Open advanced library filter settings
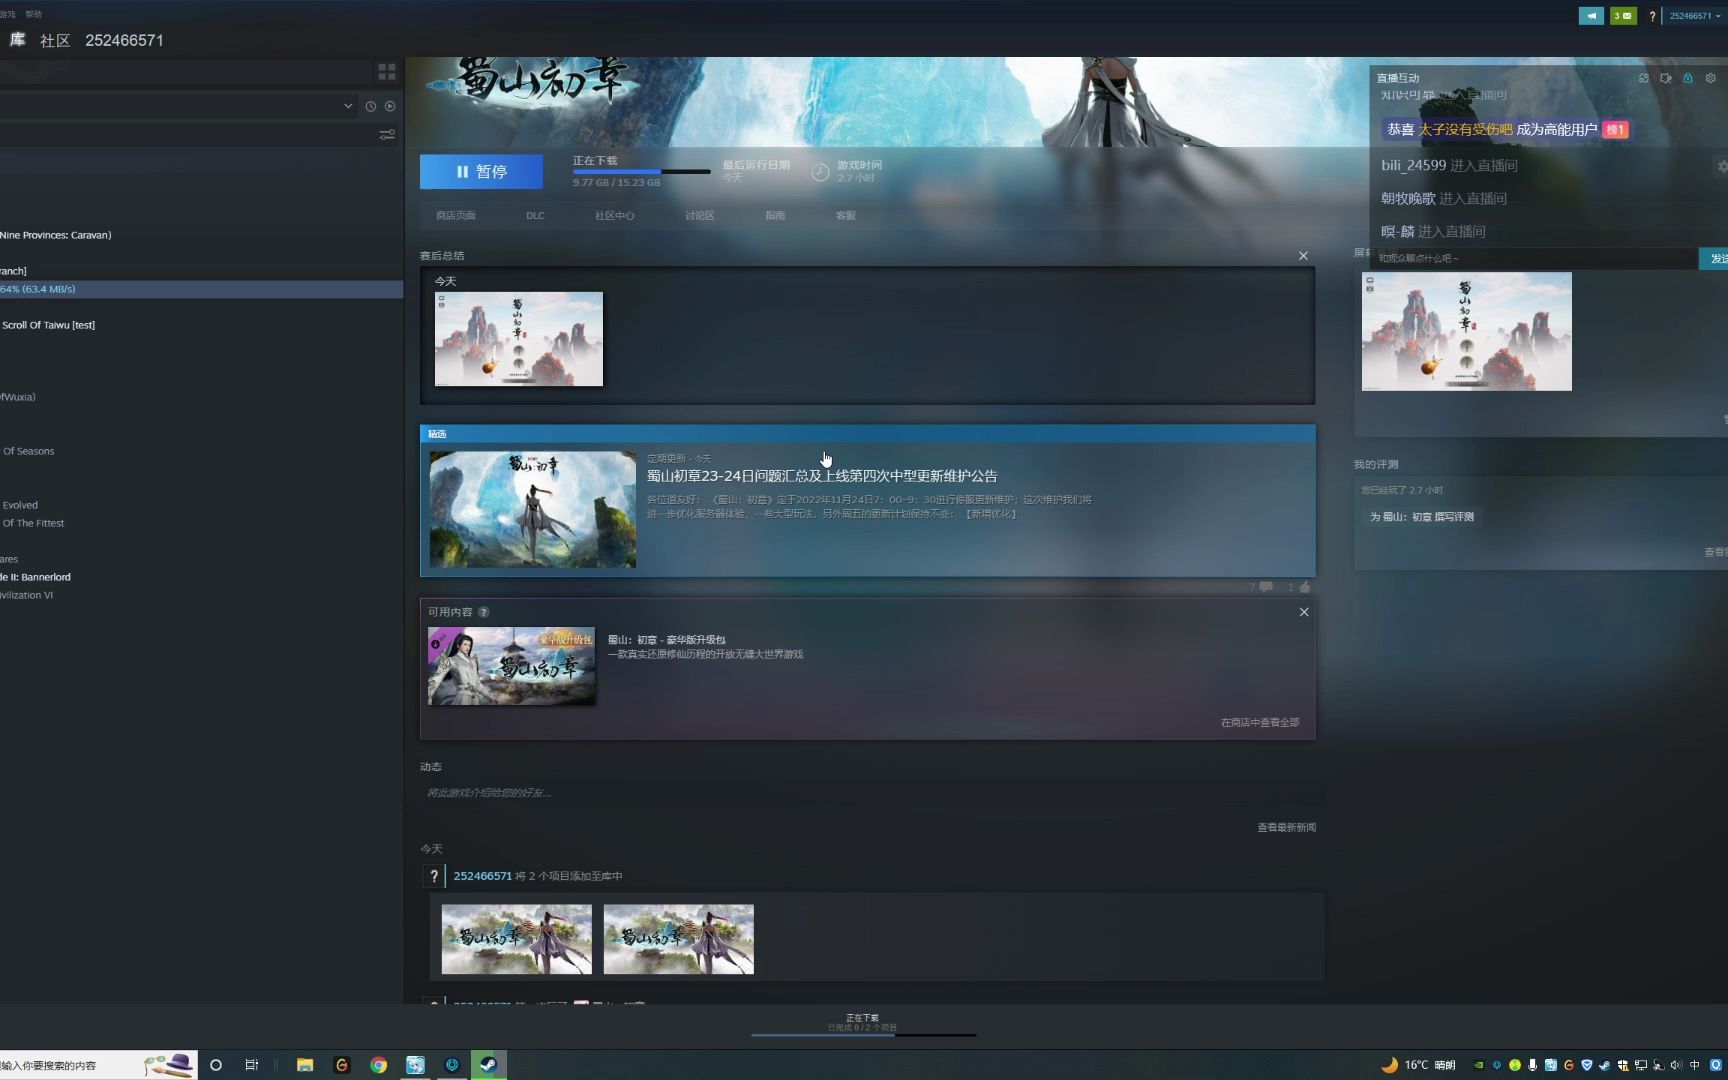The width and height of the screenshot is (1728, 1080). coord(387,135)
